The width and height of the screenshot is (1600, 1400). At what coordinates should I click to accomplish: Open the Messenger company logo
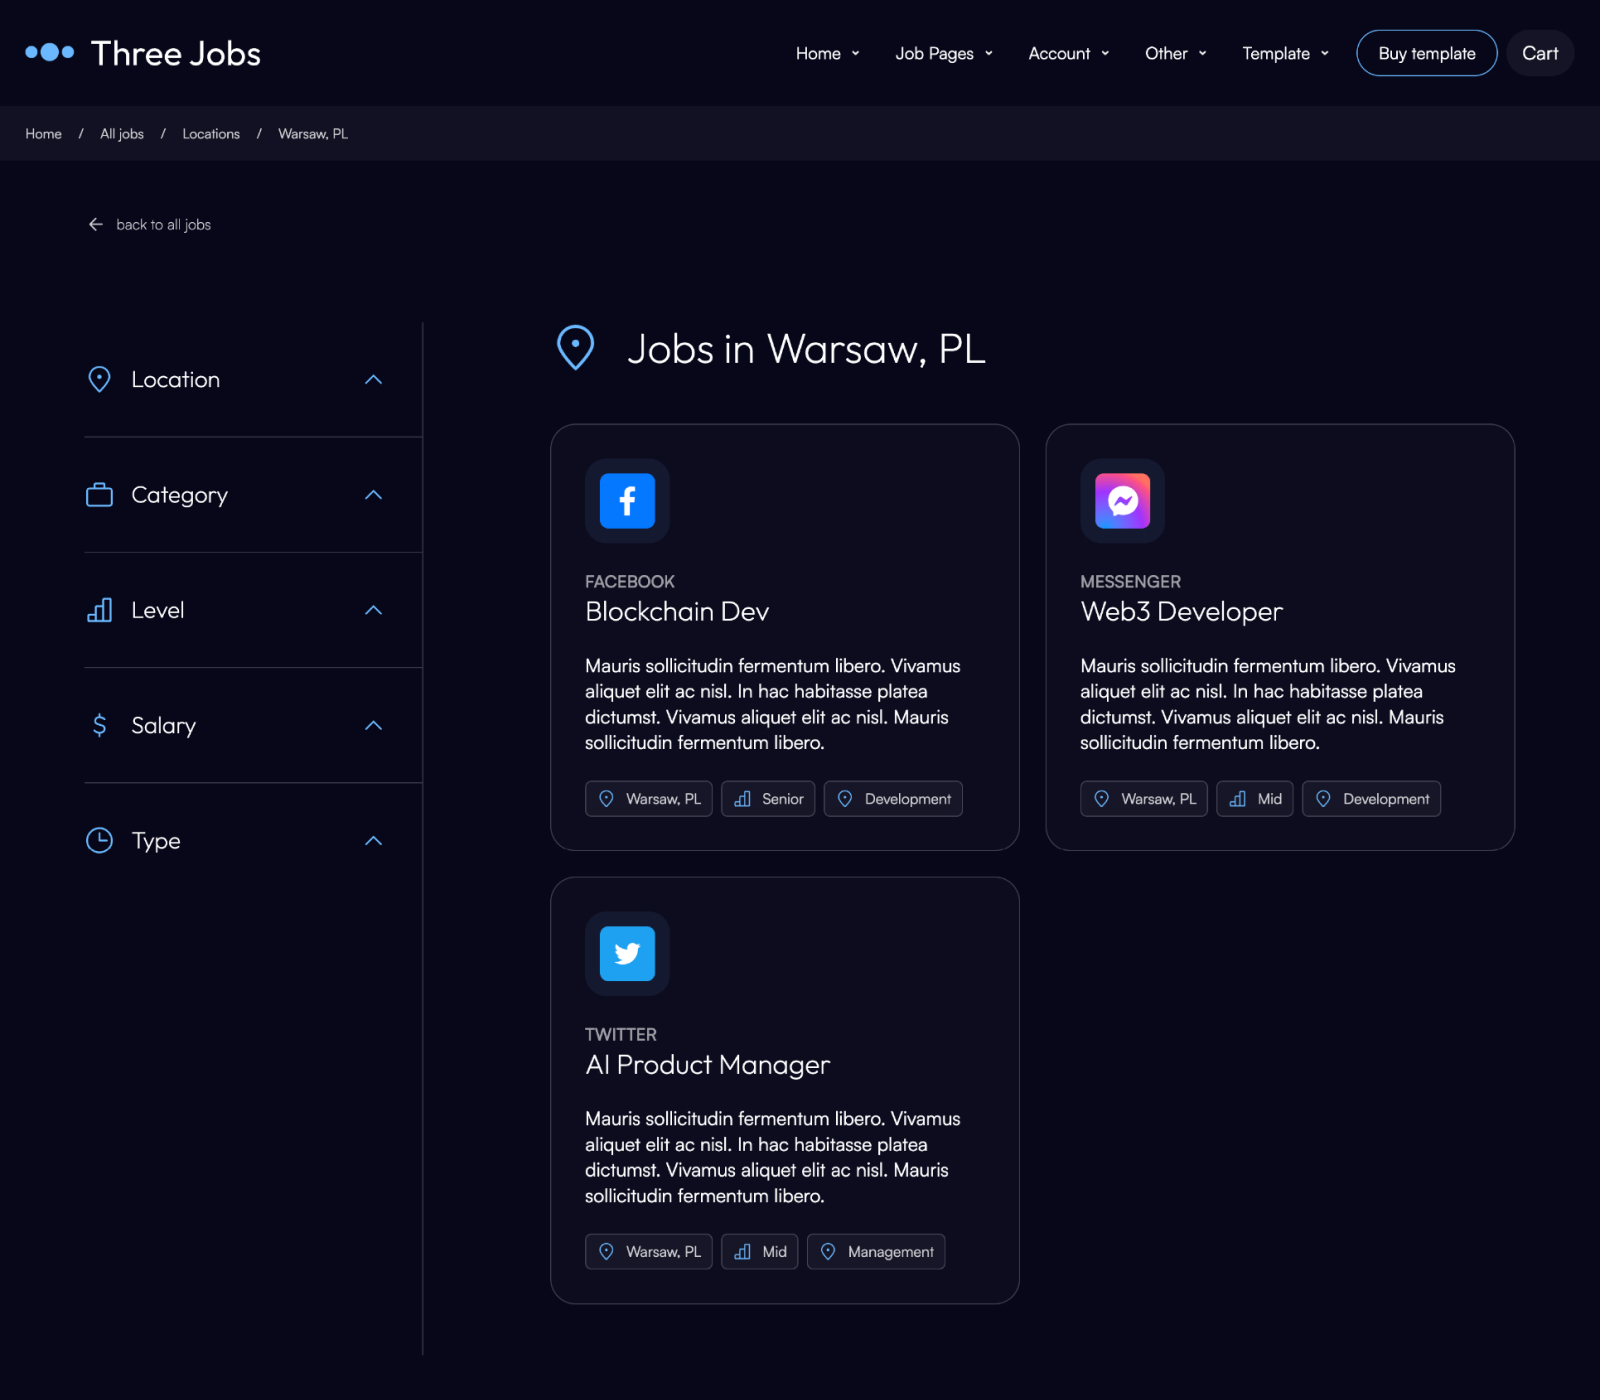(x=1122, y=501)
